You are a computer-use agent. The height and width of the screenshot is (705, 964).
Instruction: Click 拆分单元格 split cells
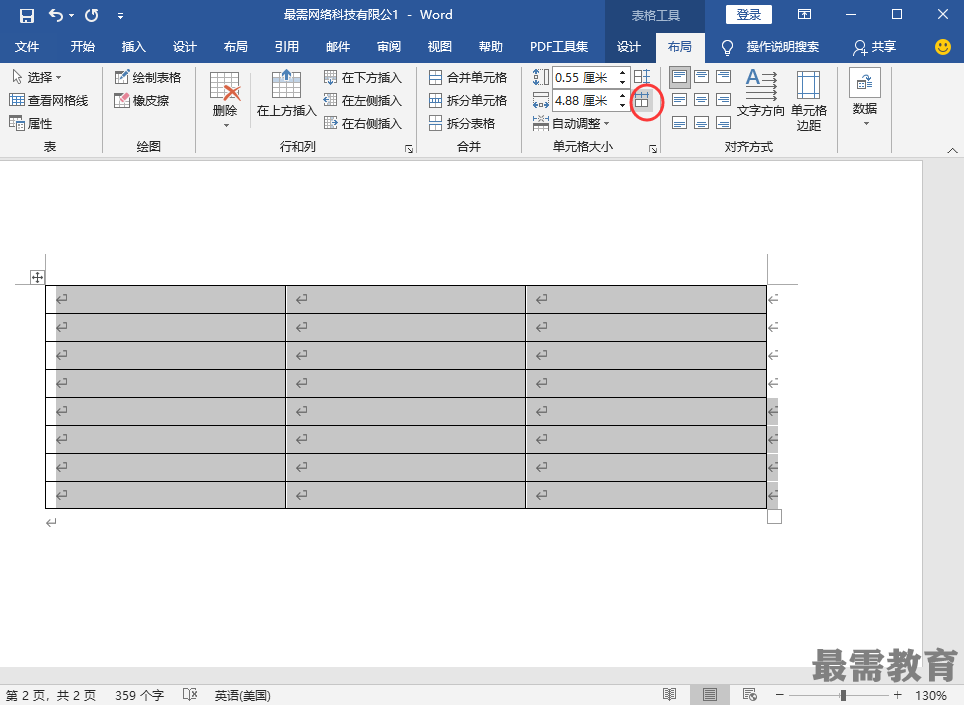click(468, 100)
